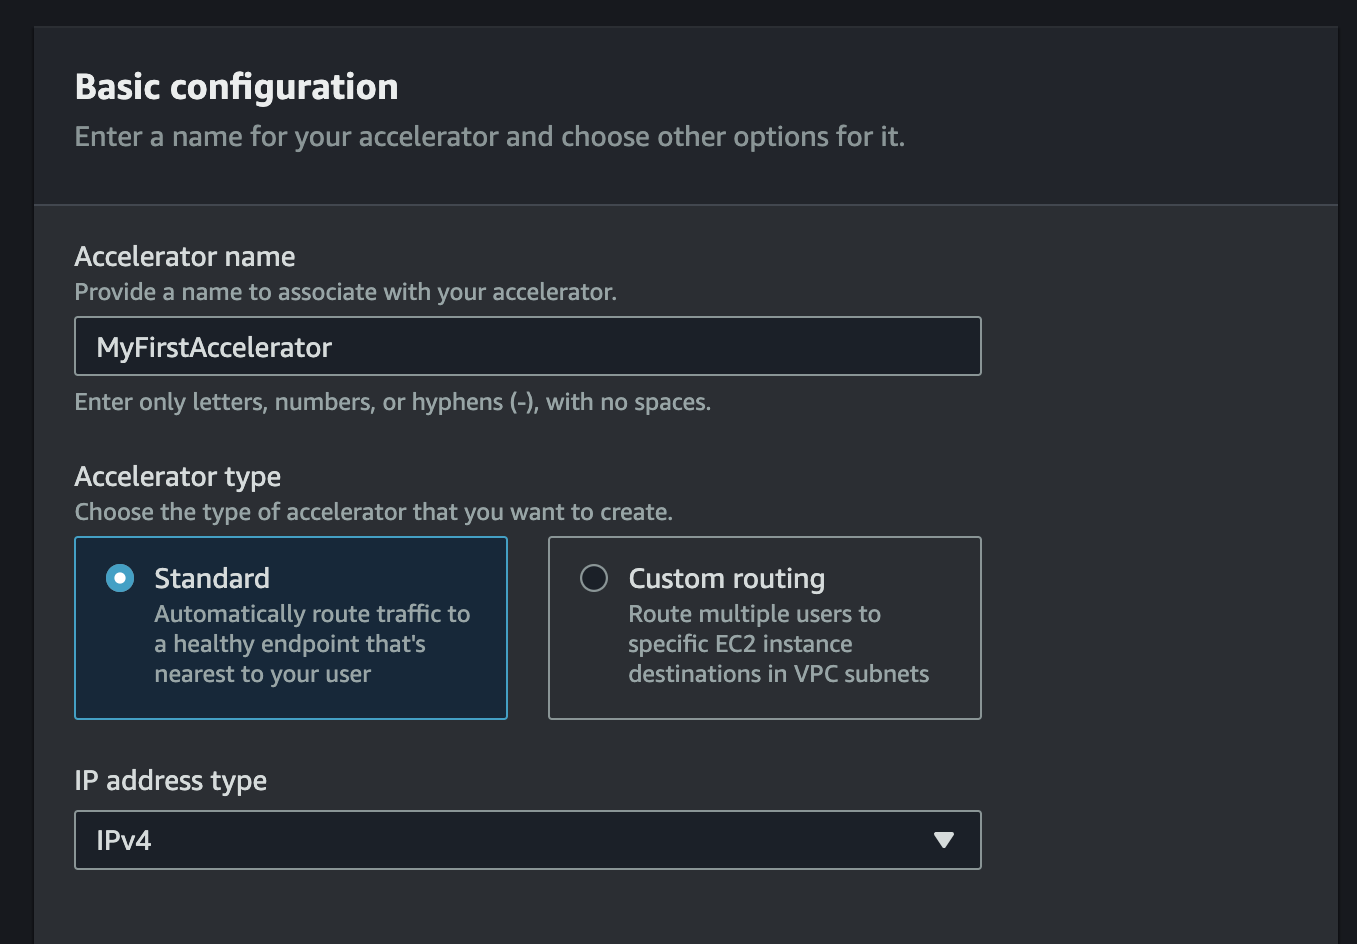The image size is (1357, 944).
Task: Click the Accelerator name section label
Action: point(184,257)
